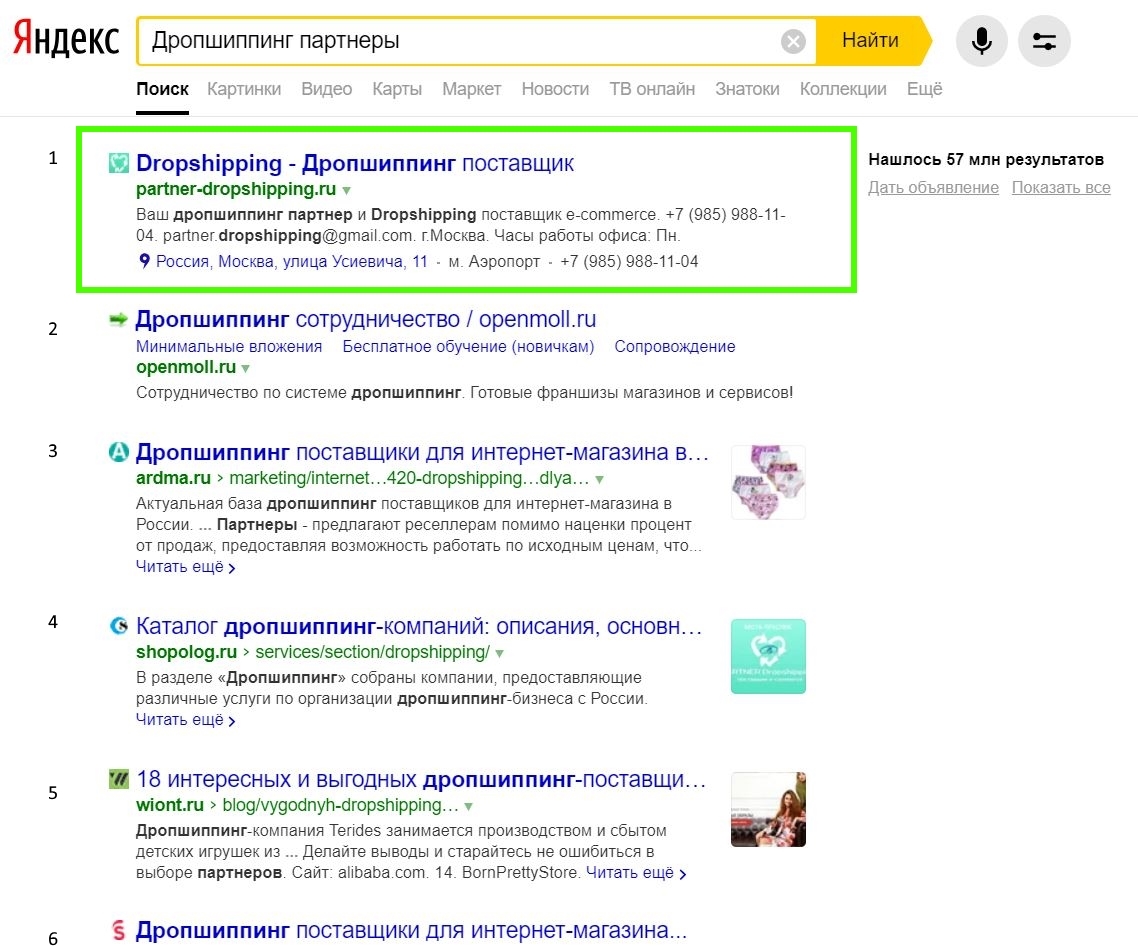Open search settings via the sliders icon
Viewport: 1138px width, 947px height.
[1044, 40]
